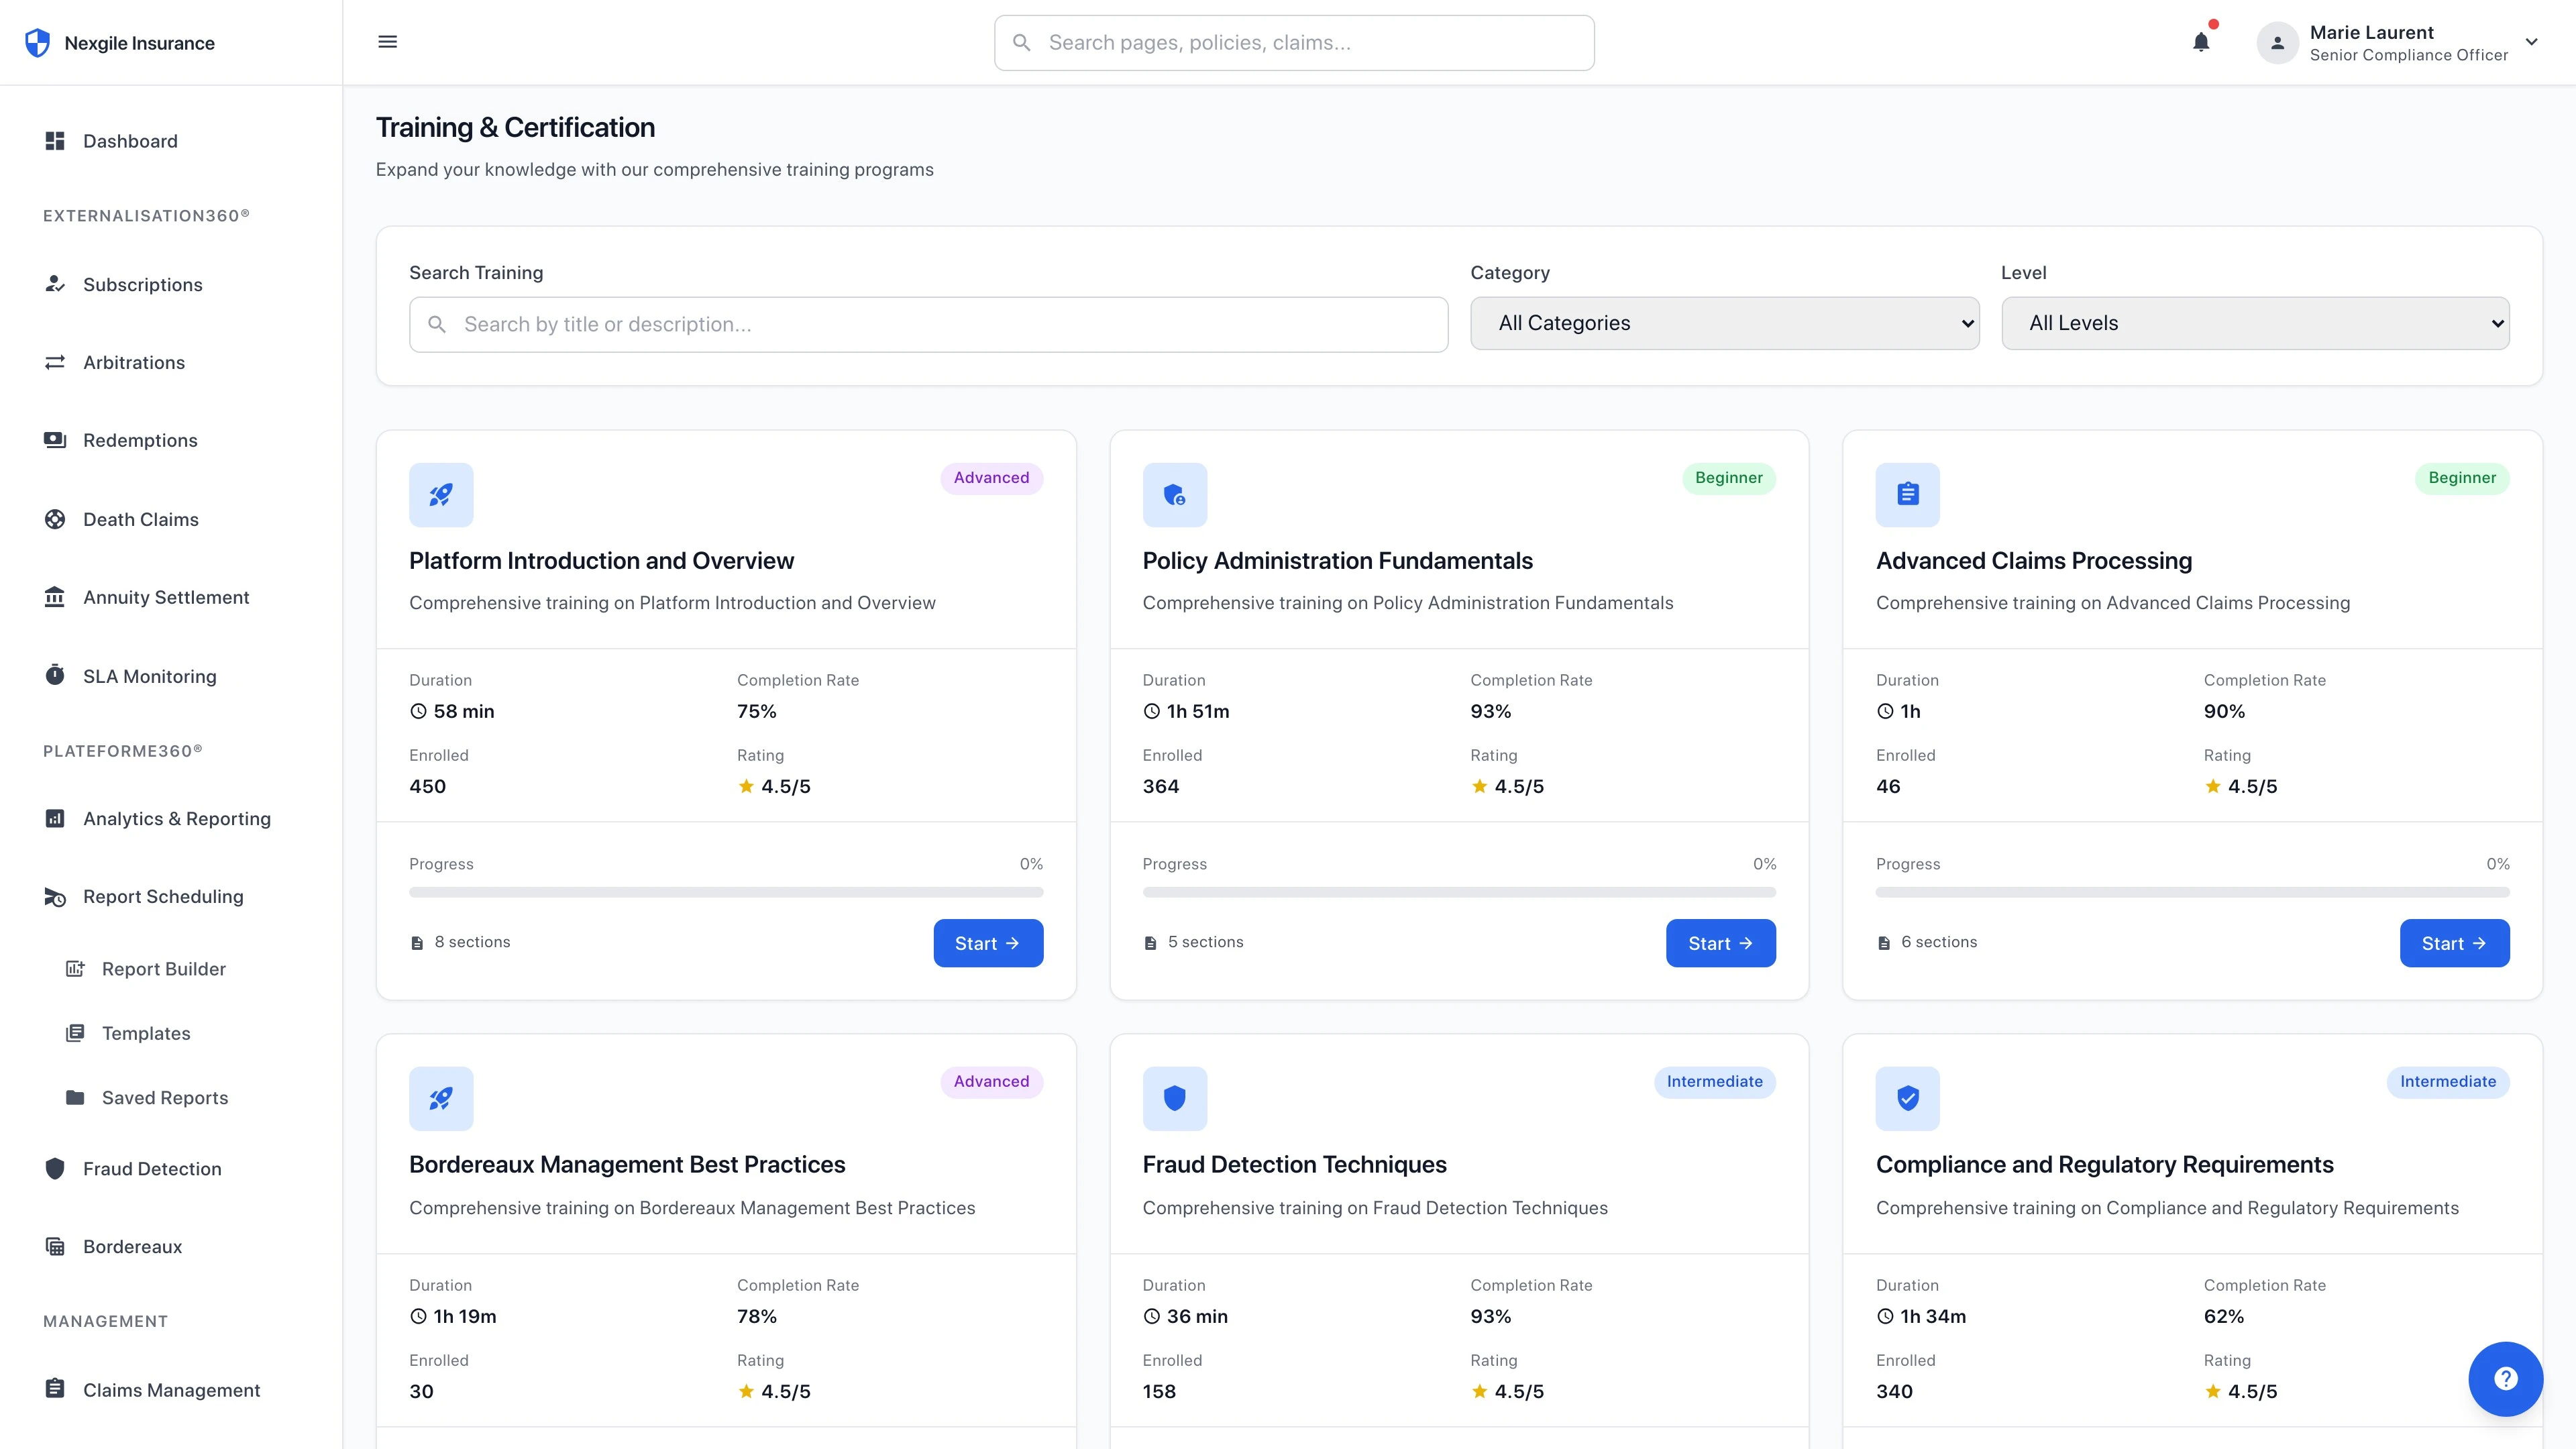Image resolution: width=2576 pixels, height=1449 pixels.
Task: Click the Advanced Claims Processing progress bar
Action: [2192, 892]
